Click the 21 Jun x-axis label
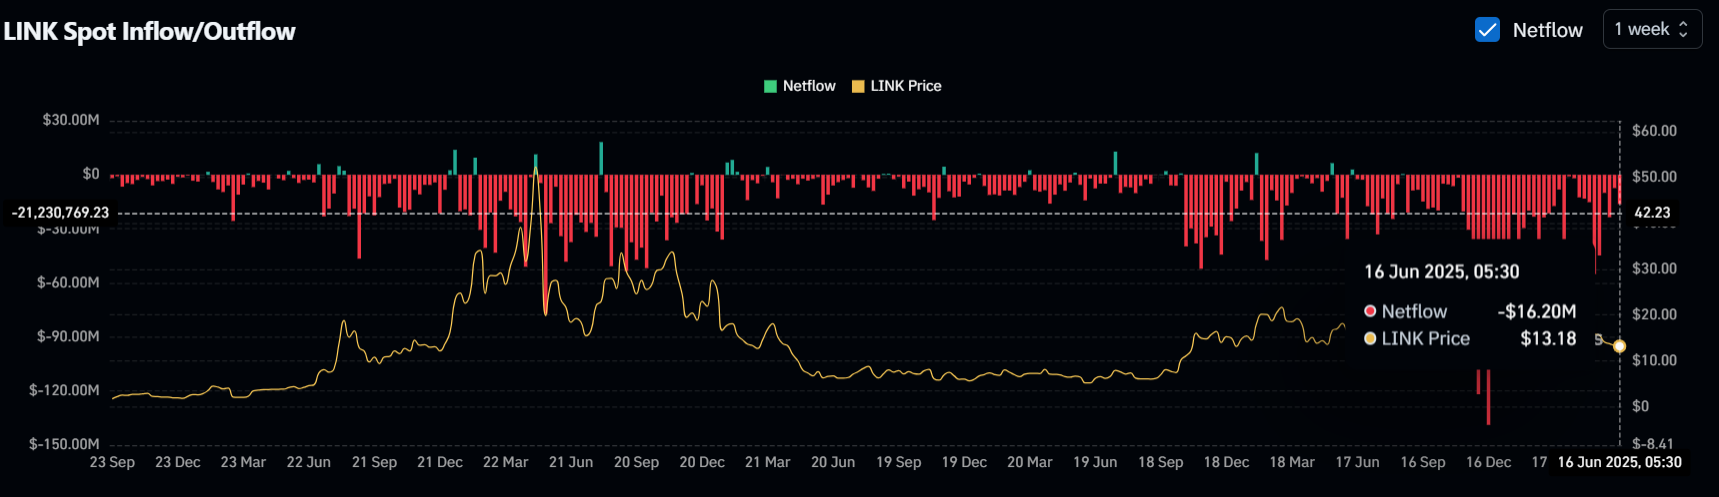 pyautogui.click(x=571, y=462)
